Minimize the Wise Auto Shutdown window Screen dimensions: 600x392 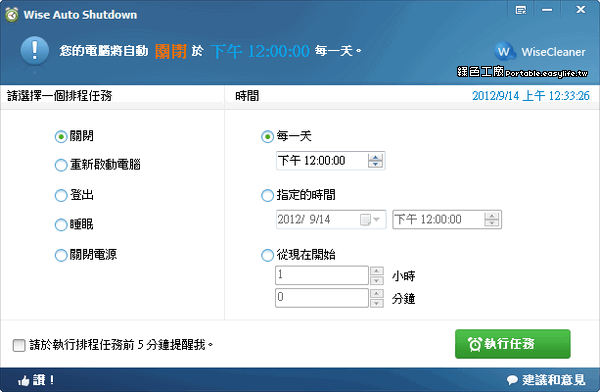point(547,10)
